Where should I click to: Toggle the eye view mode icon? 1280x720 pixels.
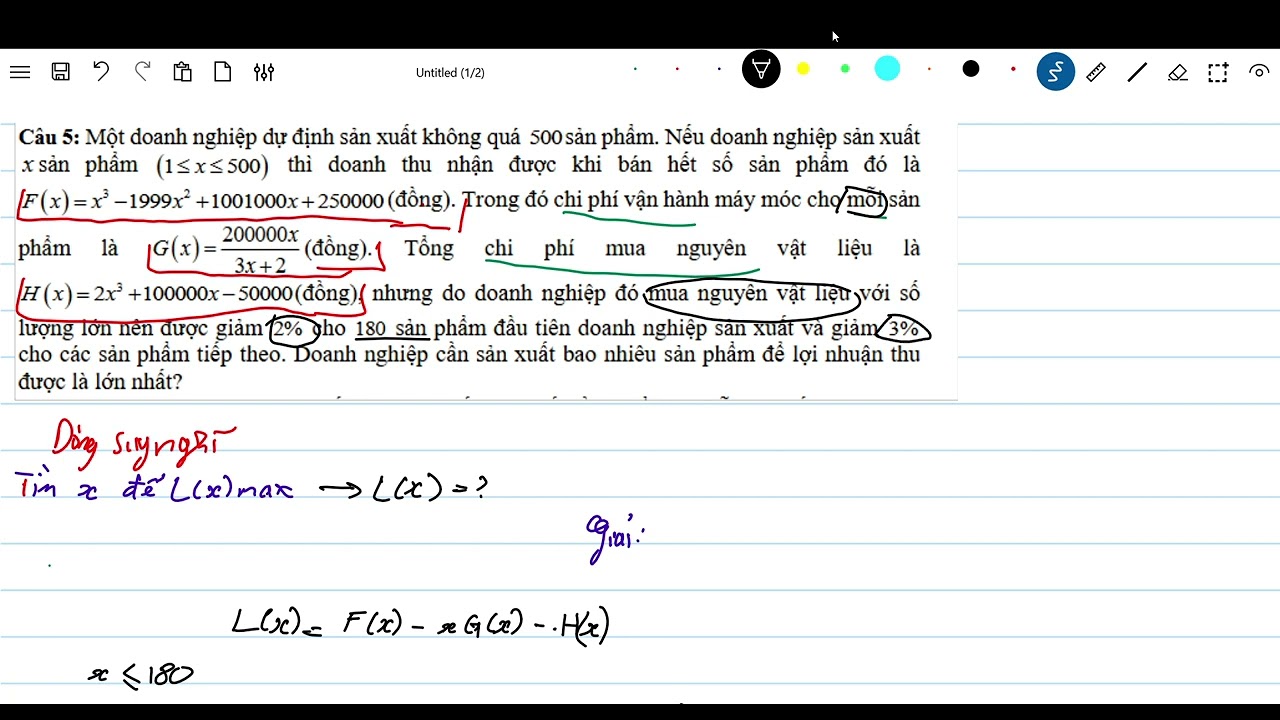[x=1259, y=72]
